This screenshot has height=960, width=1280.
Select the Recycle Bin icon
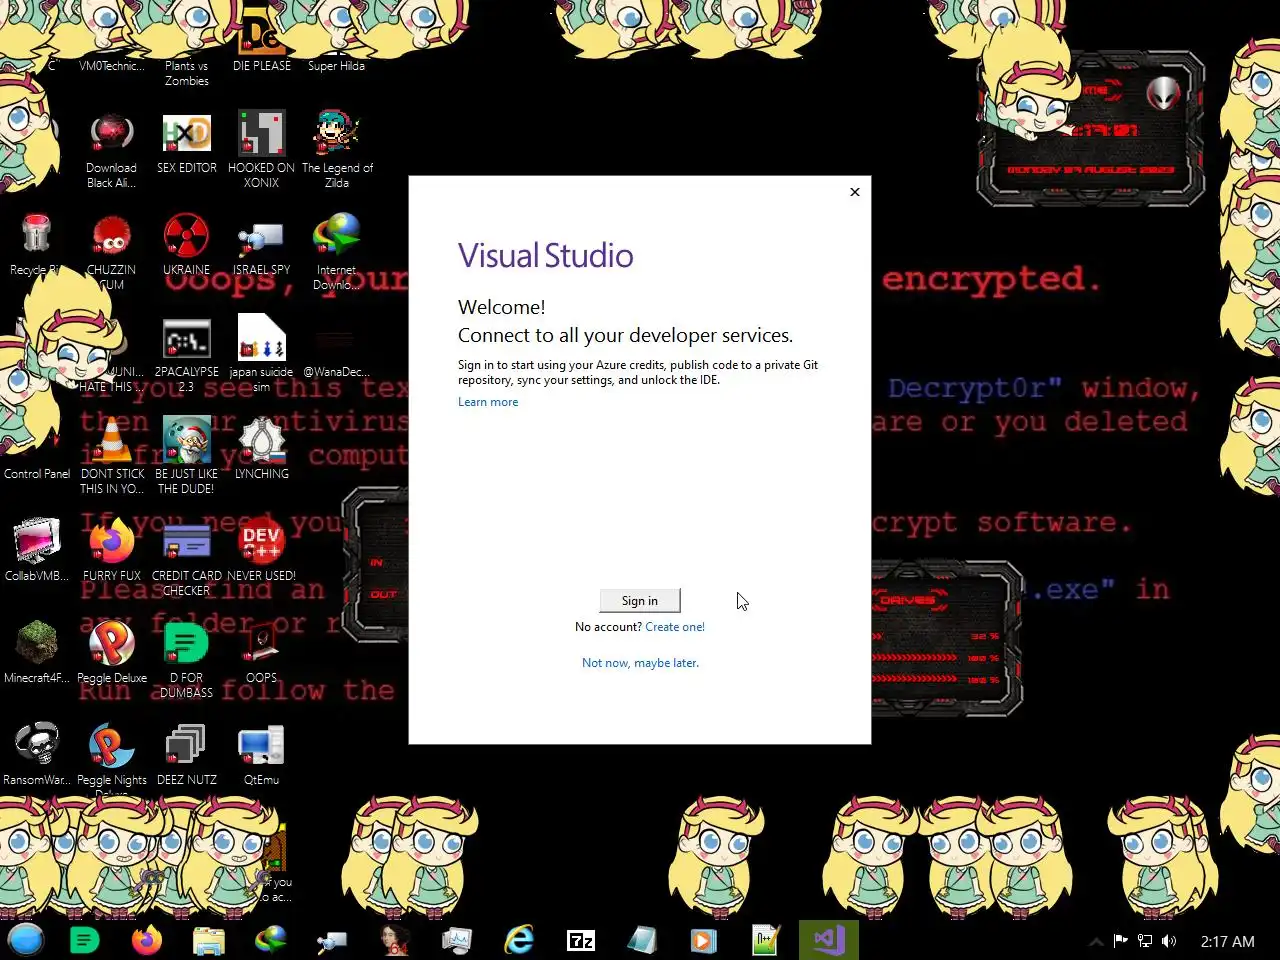coord(36,245)
